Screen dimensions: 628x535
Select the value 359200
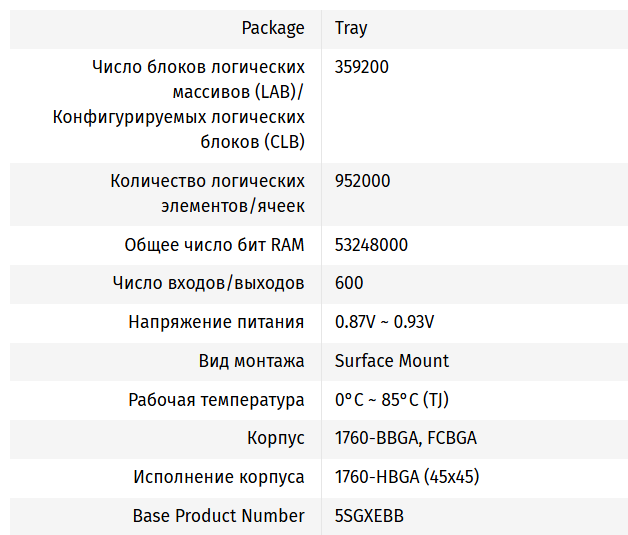click(x=362, y=68)
